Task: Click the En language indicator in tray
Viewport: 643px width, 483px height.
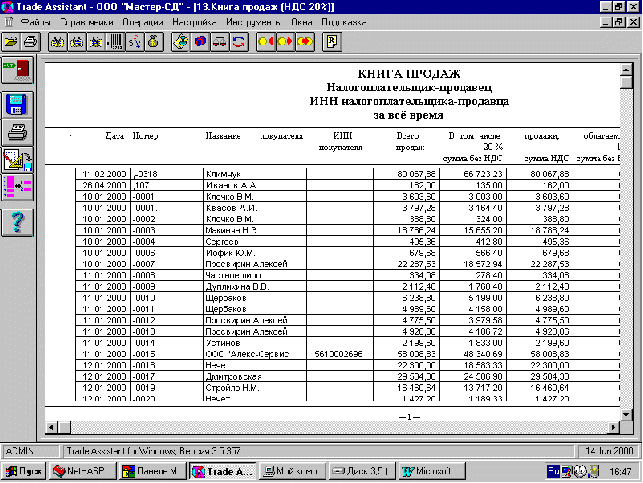Action: (x=553, y=471)
